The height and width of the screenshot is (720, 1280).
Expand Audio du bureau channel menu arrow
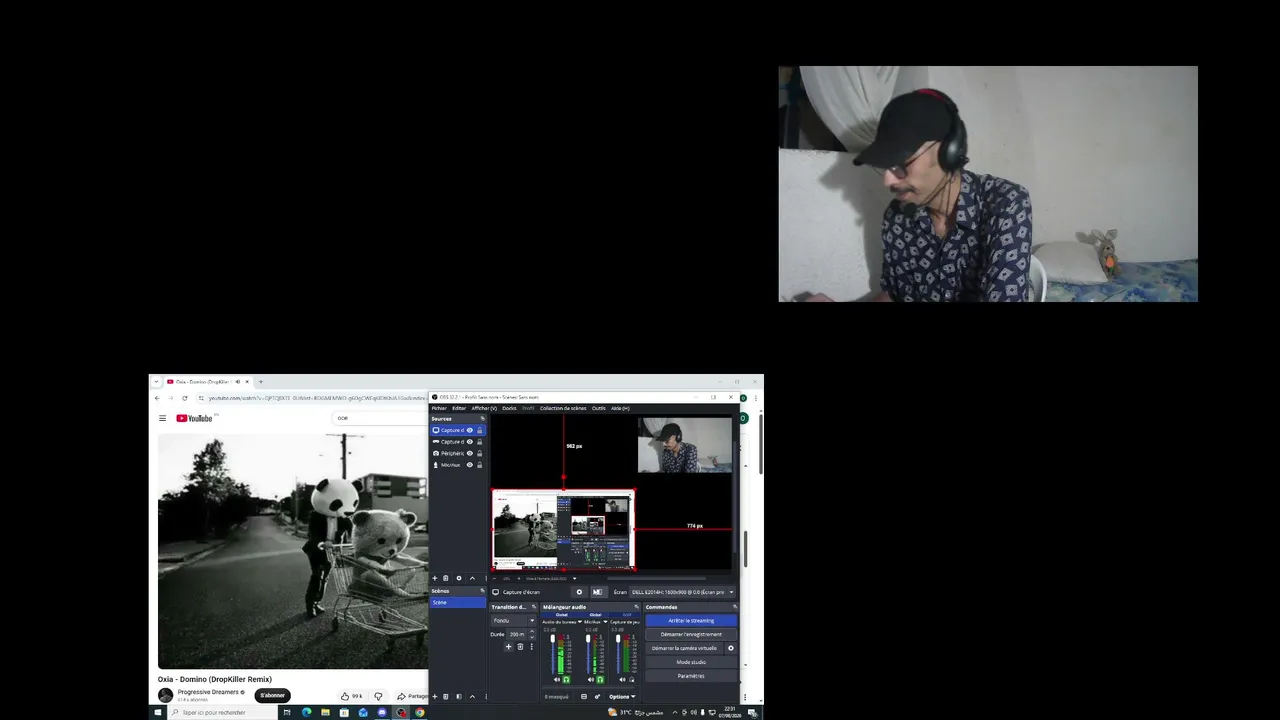(579, 622)
